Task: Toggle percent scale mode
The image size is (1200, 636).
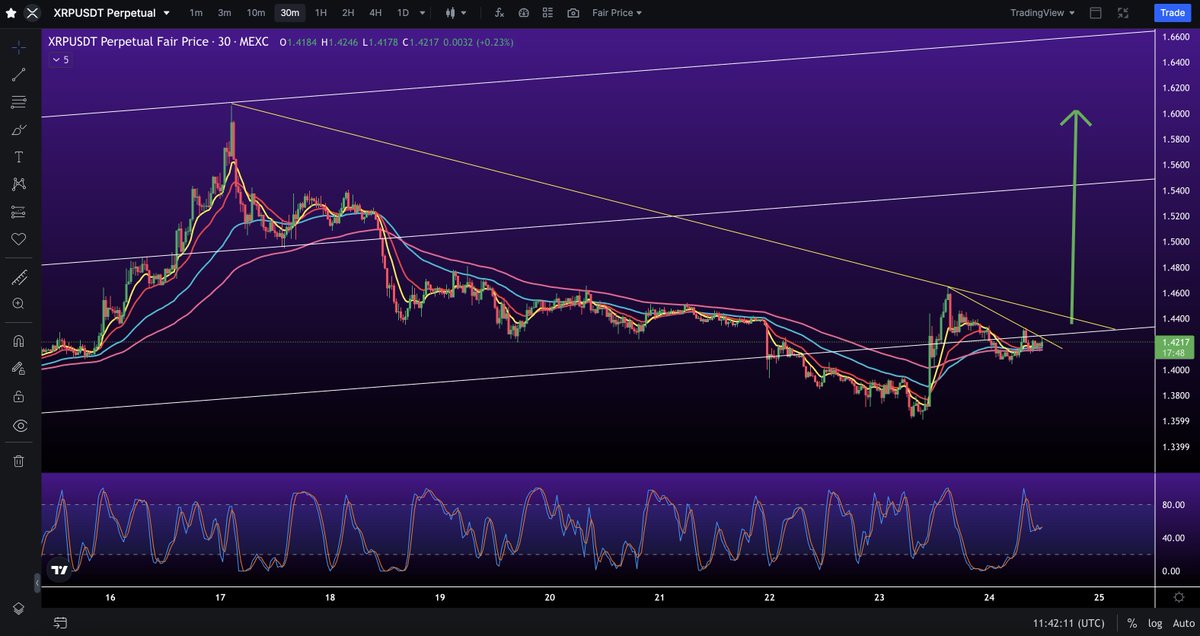Action: [x=1130, y=623]
